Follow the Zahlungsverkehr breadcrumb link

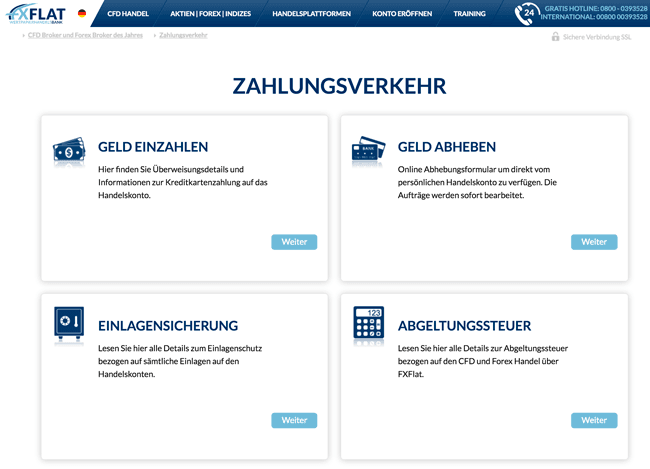click(183, 35)
